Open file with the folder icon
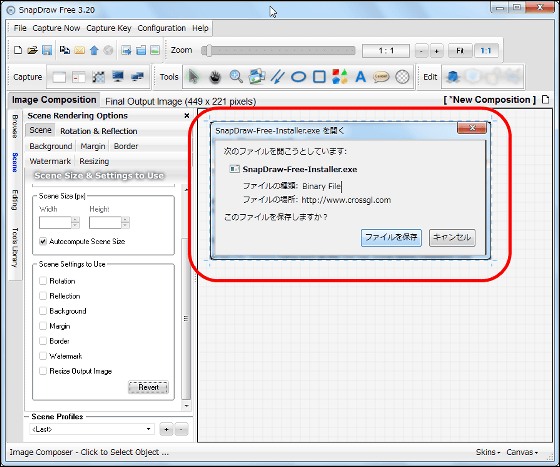Screen dimensions: 560x467 32,50
